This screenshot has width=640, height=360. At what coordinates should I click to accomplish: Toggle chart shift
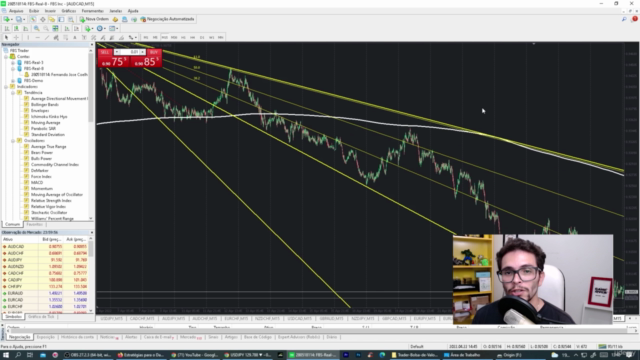coord(76,29)
